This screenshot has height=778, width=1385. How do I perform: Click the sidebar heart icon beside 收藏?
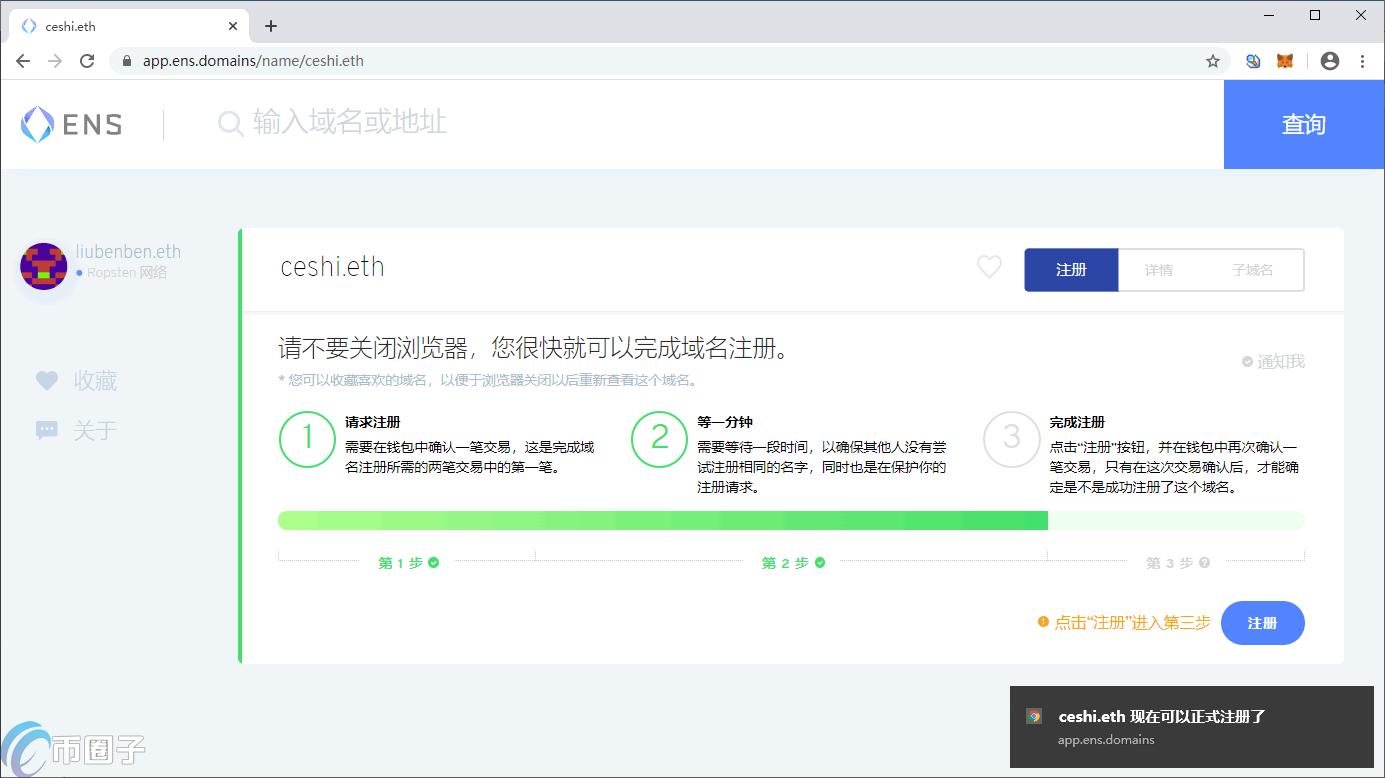[47, 381]
